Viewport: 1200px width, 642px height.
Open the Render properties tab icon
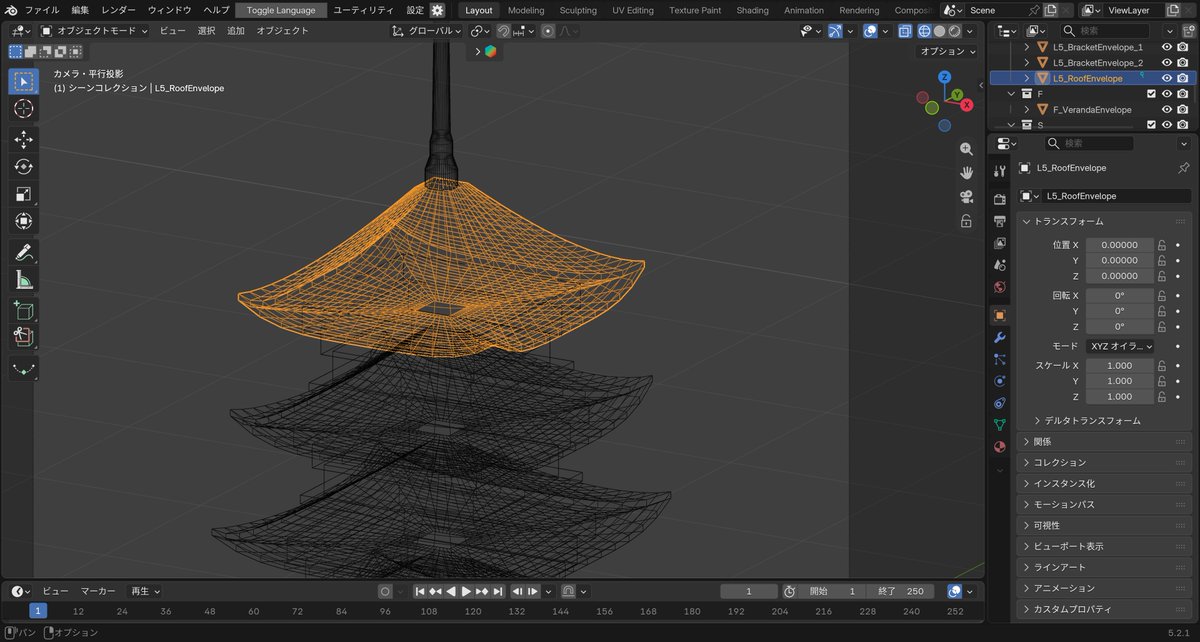[x=999, y=199]
